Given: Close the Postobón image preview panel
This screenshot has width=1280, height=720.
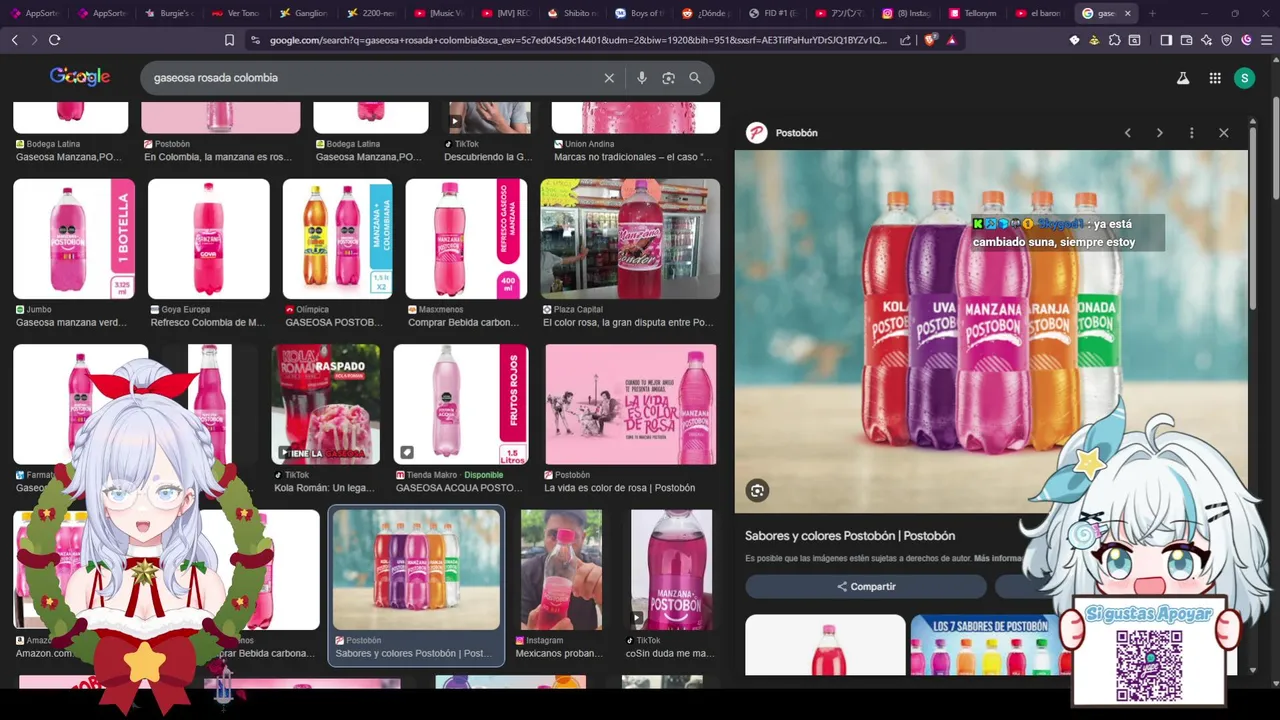Looking at the screenshot, I should (x=1223, y=133).
